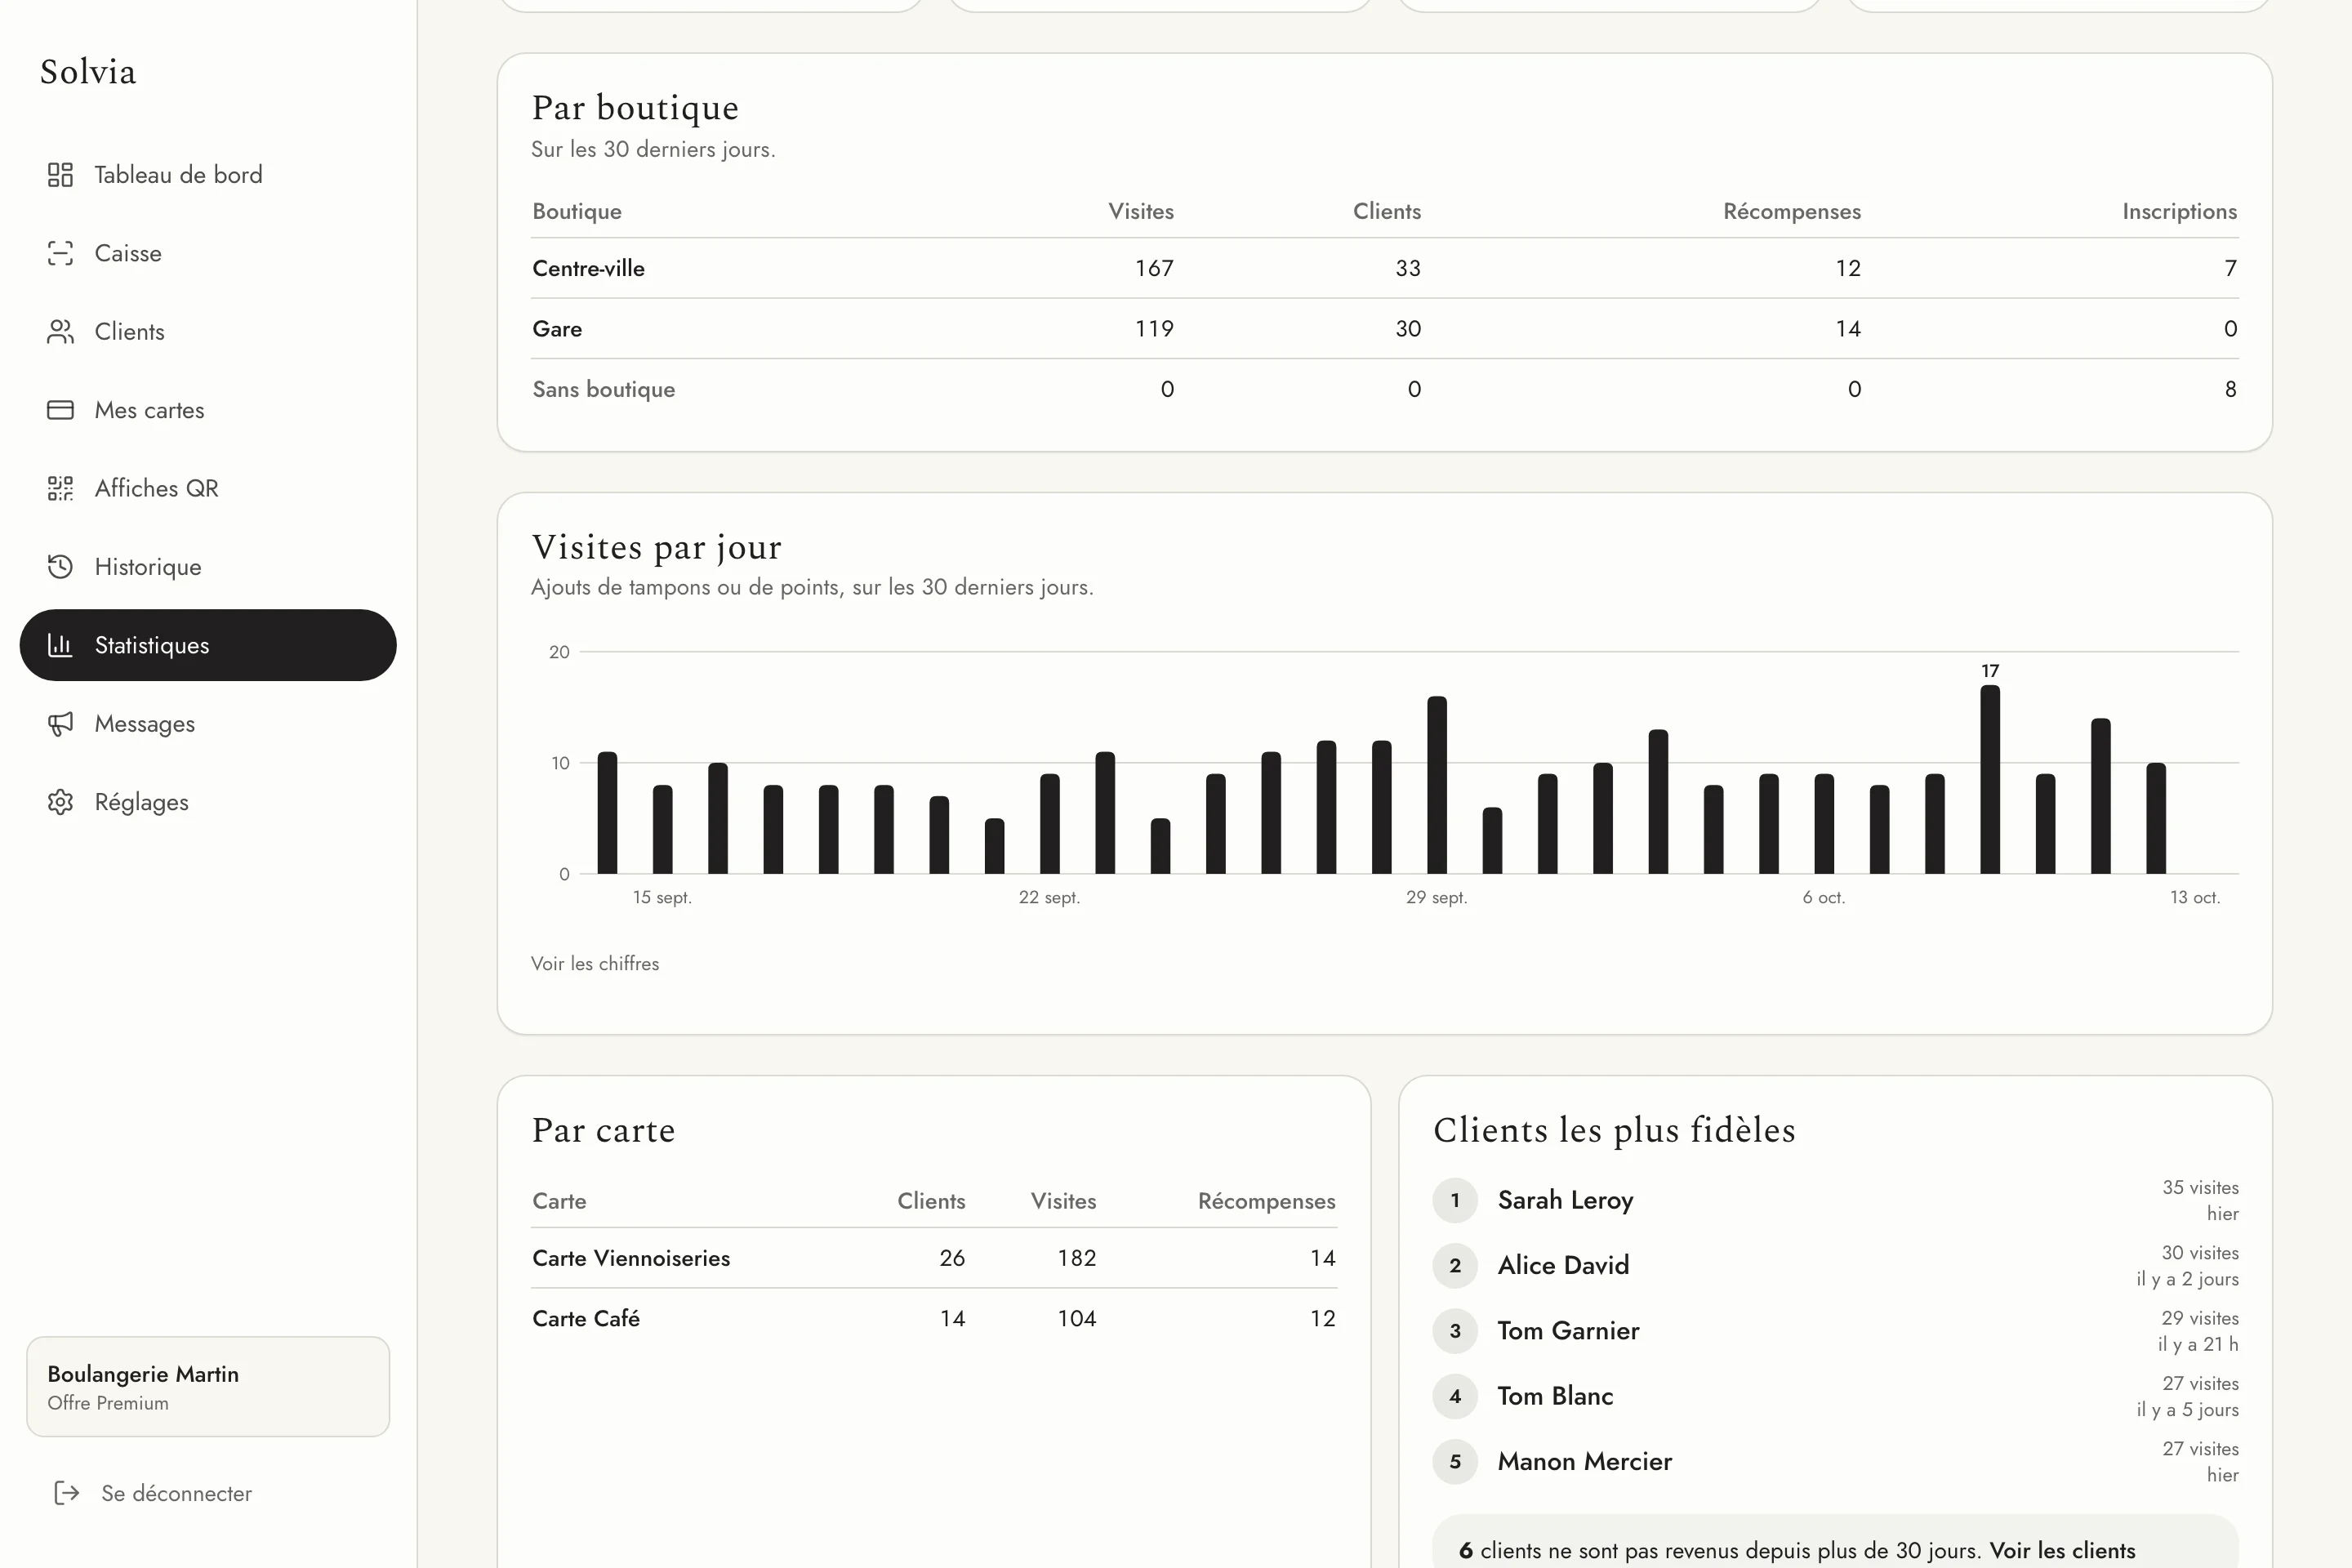
Task: Click the Réglages gear icon
Action: [x=60, y=802]
